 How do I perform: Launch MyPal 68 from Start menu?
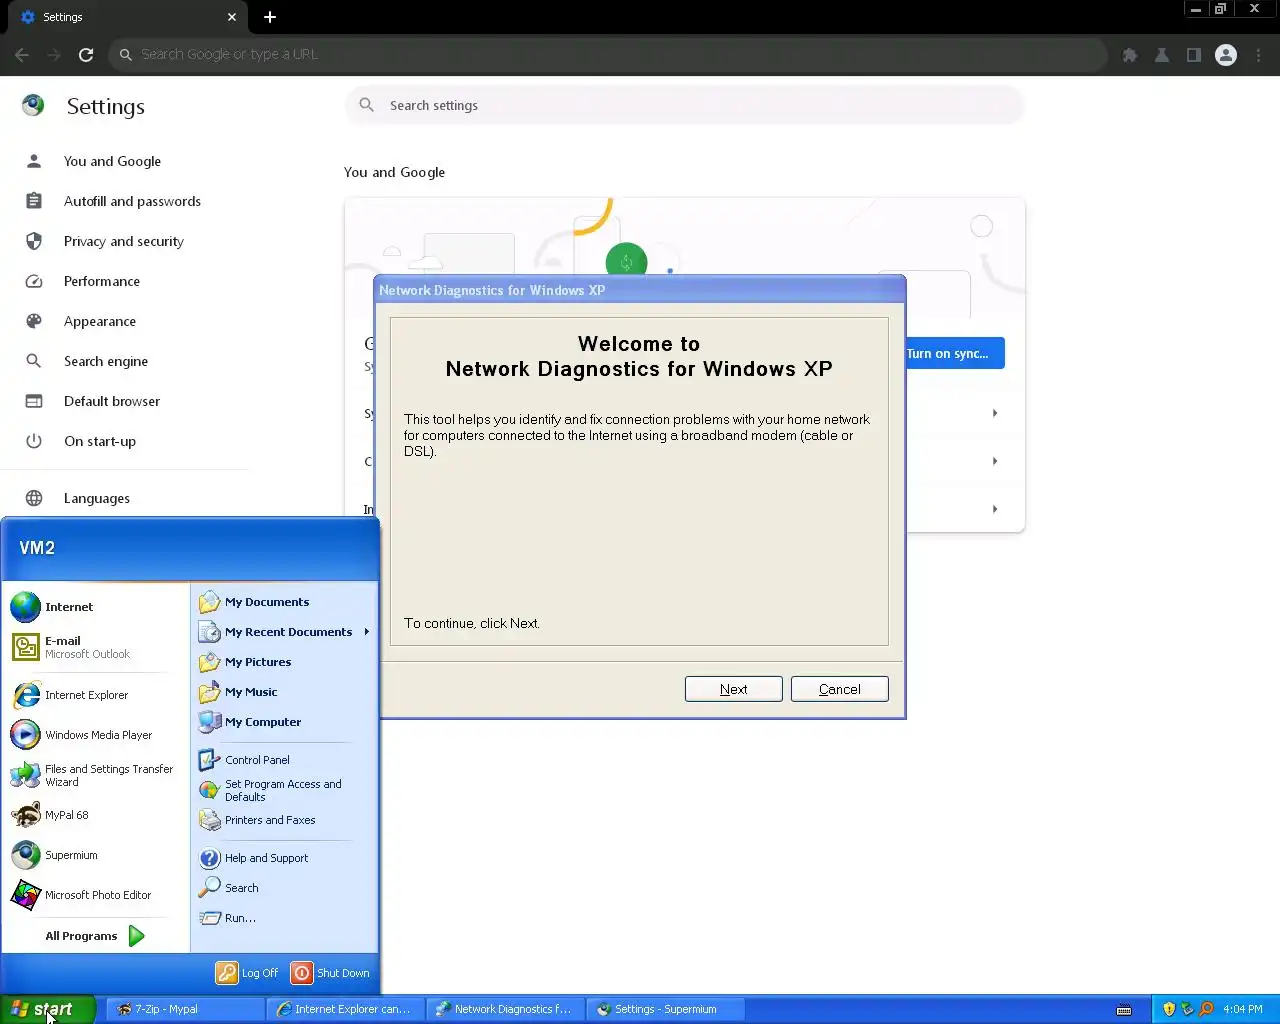click(x=96, y=815)
